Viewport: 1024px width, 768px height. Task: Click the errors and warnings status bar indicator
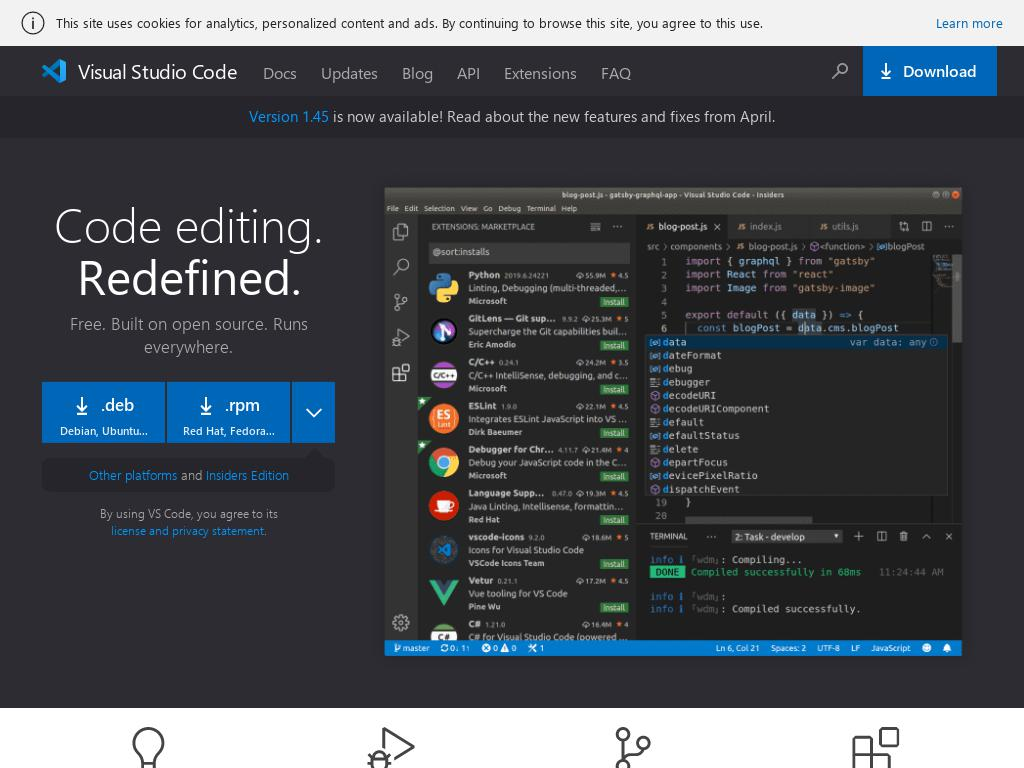[x=499, y=648]
